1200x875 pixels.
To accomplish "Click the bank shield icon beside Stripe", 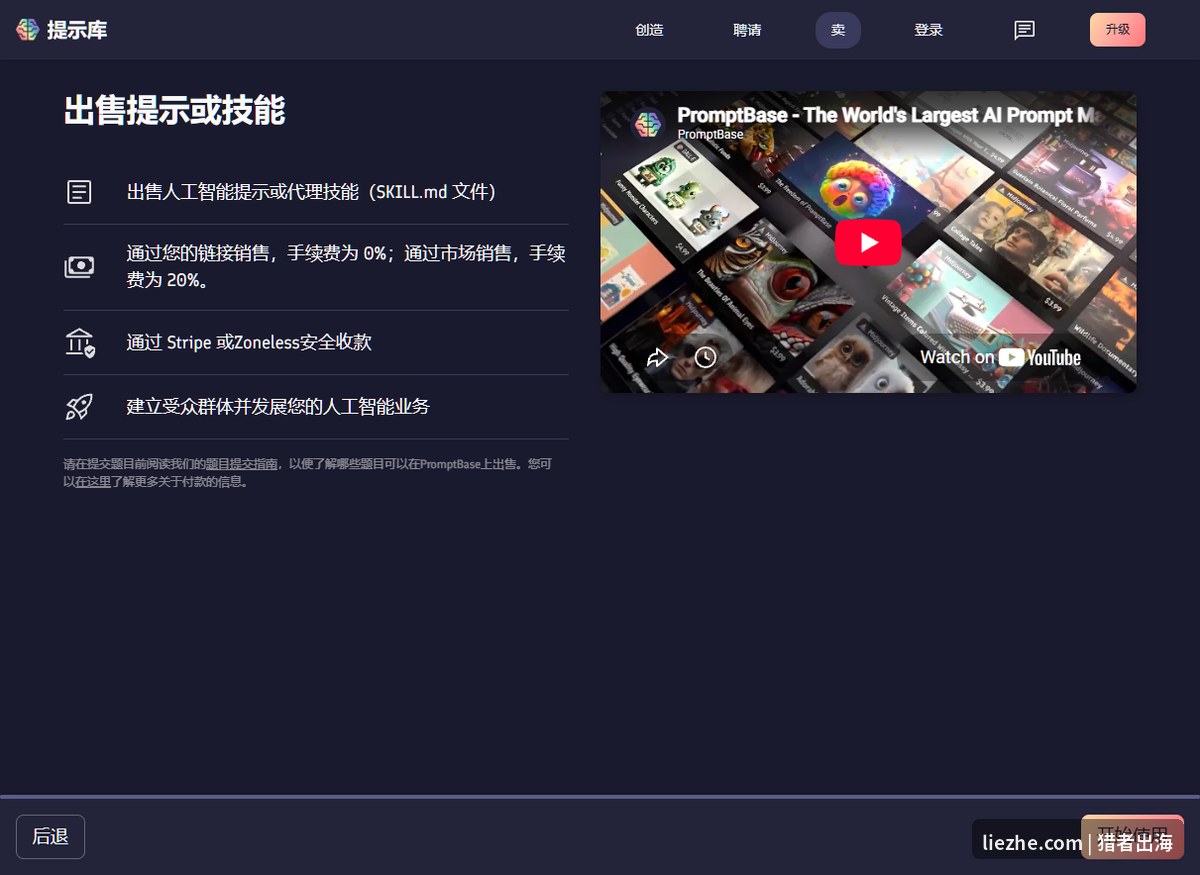I will tap(80, 342).
